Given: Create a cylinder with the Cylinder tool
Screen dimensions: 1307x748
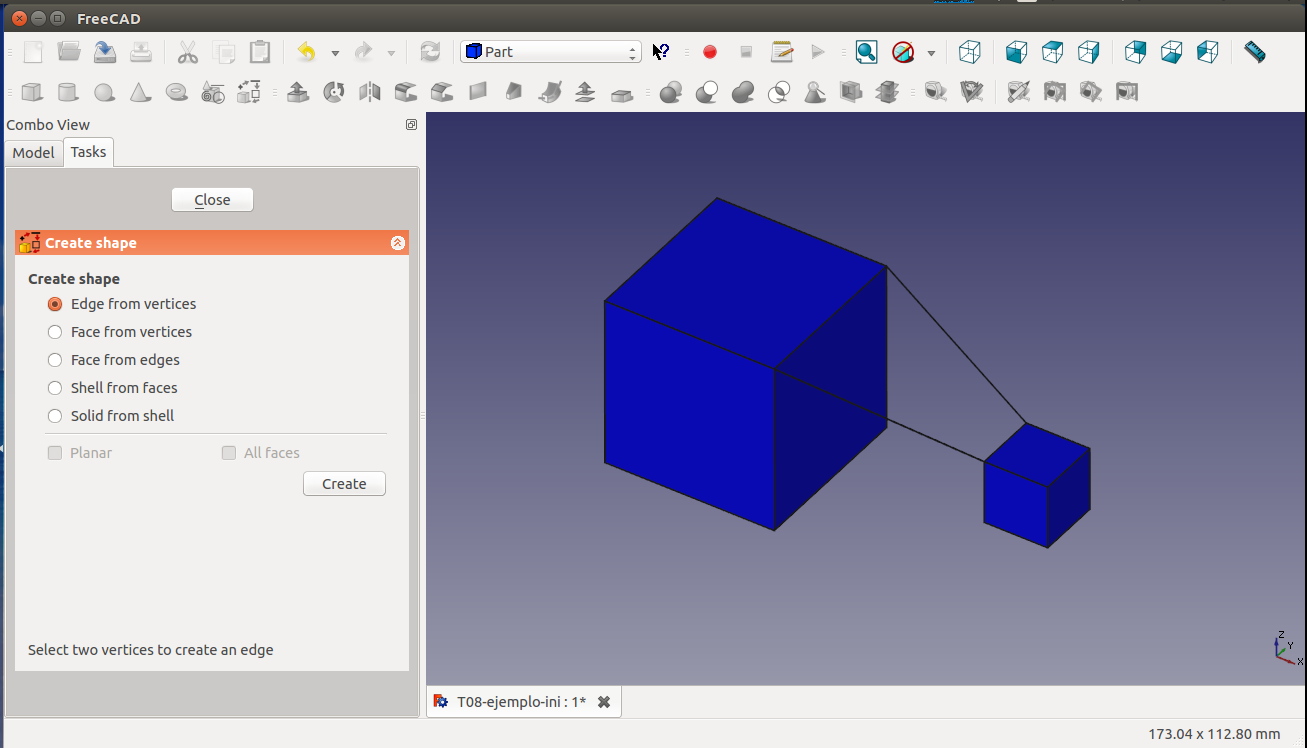Looking at the screenshot, I should 68,93.
